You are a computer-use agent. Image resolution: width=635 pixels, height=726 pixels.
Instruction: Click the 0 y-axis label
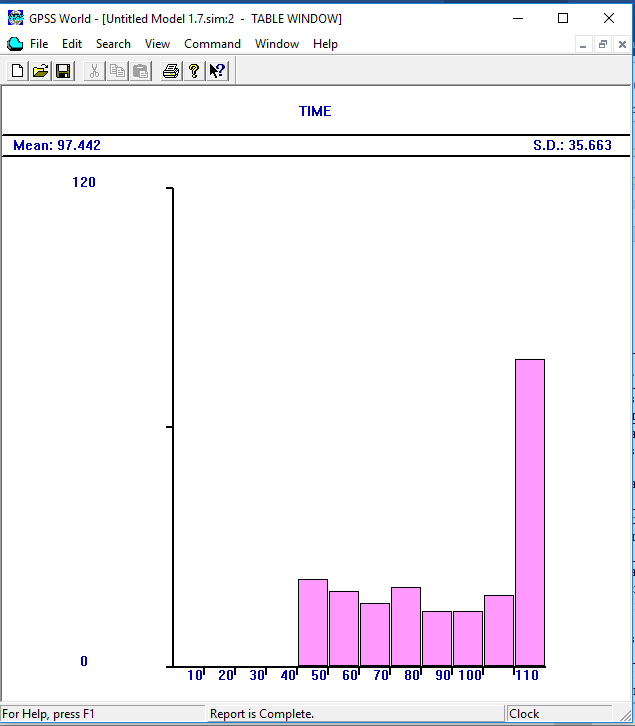click(x=84, y=661)
